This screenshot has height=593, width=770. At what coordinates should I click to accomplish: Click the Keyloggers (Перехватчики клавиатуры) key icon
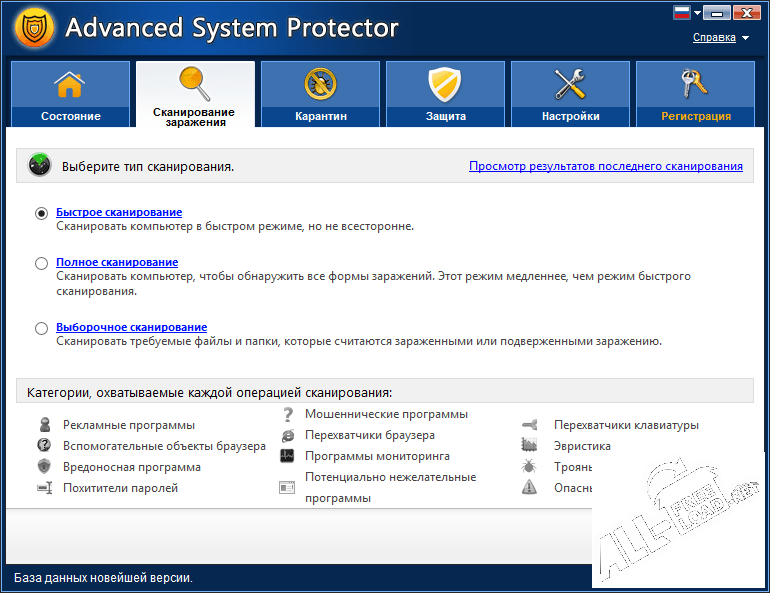tap(530, 425)
